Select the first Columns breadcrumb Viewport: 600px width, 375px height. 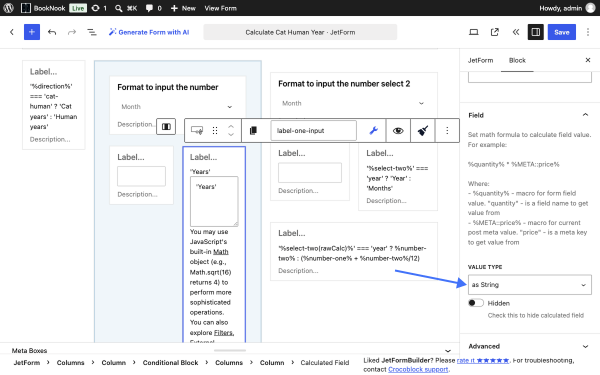[70, 363]
